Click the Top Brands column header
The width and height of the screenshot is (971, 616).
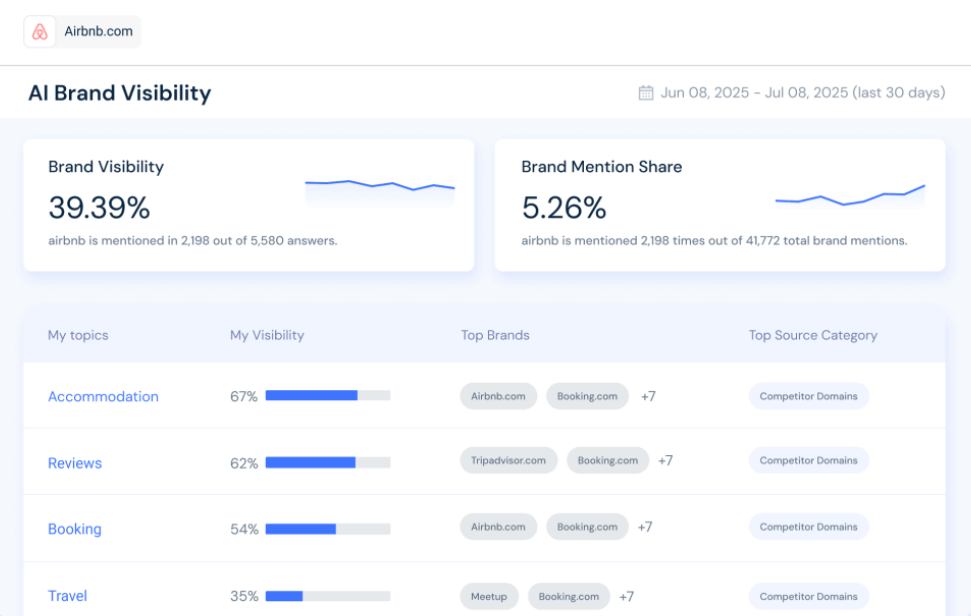coord(495,335)
